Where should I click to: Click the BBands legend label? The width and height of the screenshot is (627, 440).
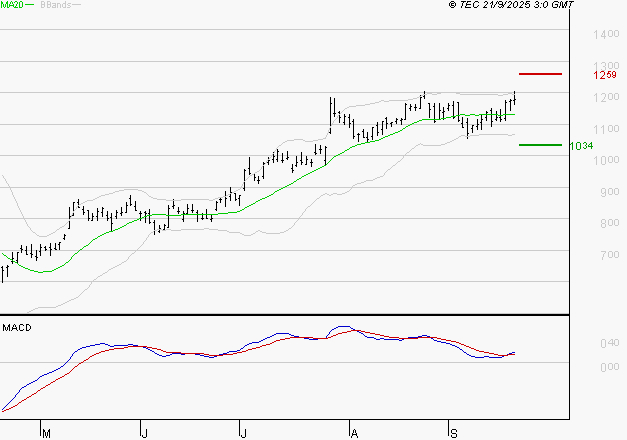(56, 5)
